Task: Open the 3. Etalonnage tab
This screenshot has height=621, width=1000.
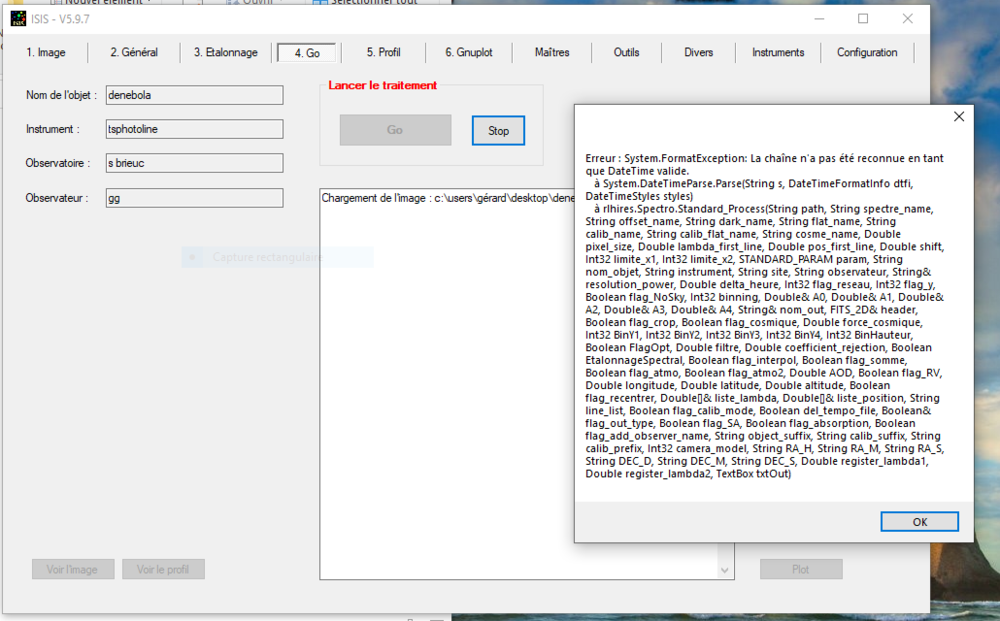Action: 226,52
